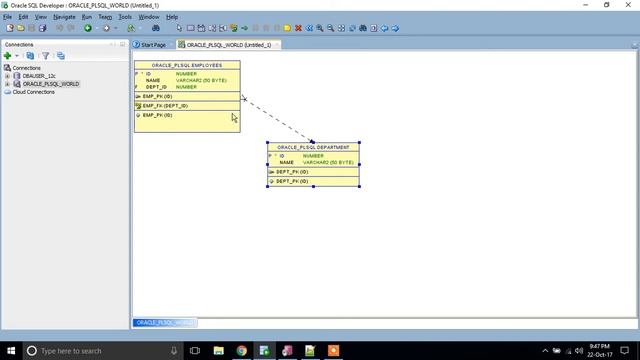Screen dimensions: 640x360
Task: Open the Window menu
Action: [x=149, y=17]
